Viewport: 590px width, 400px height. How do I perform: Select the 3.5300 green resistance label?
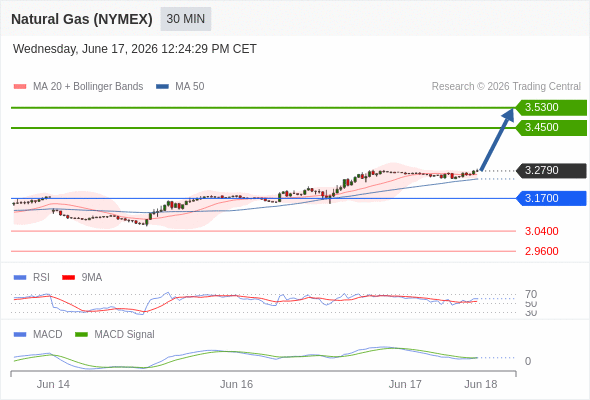[x=551, y=108]
